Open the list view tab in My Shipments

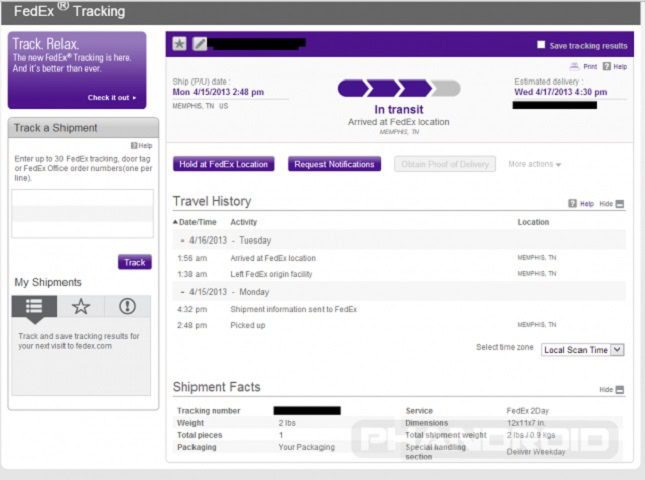[x=34, y=306]
